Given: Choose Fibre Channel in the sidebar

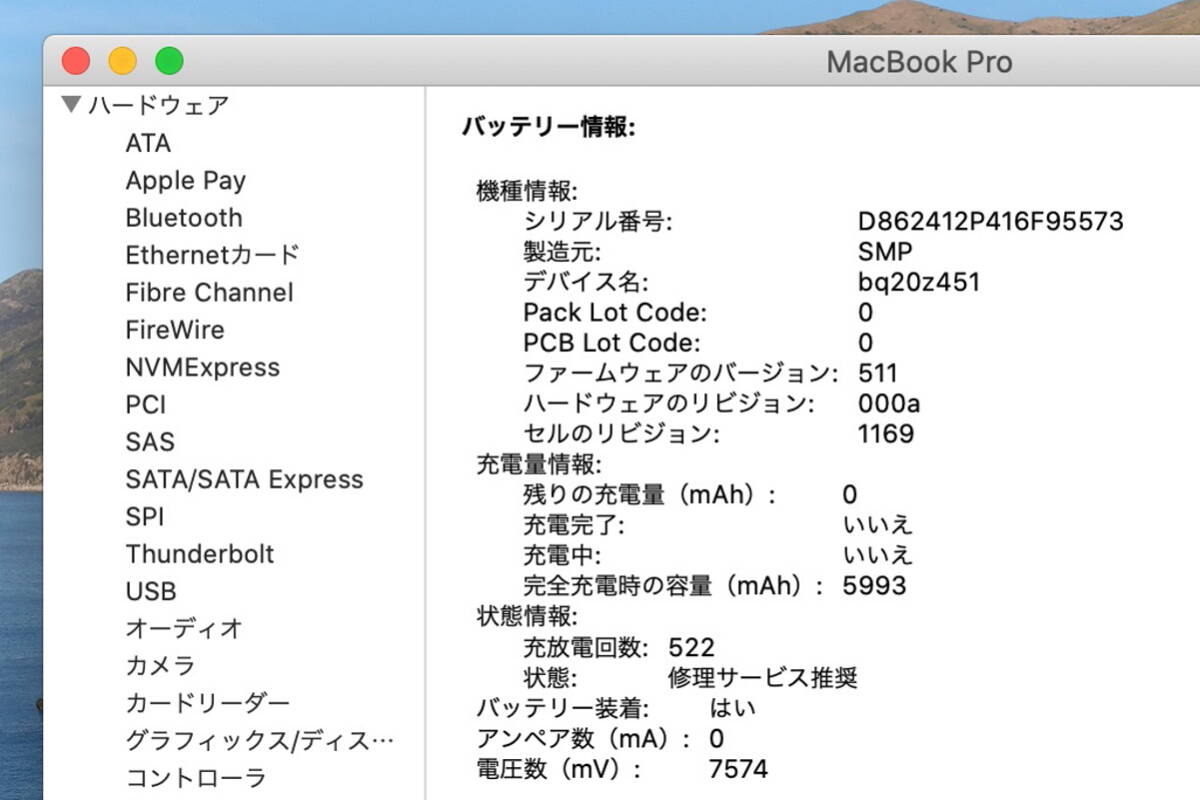Looking at the screenshot, I should pos(209,293).
